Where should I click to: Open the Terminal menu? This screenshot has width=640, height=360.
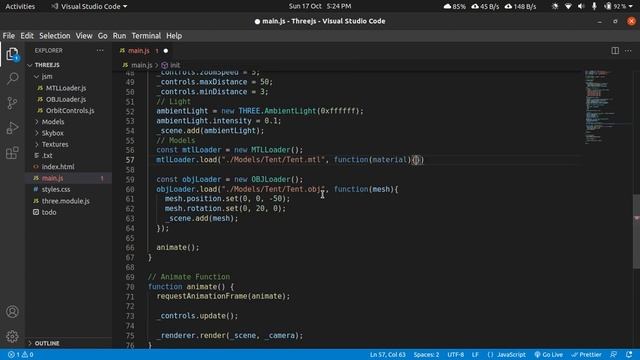(x=146, y=36)
